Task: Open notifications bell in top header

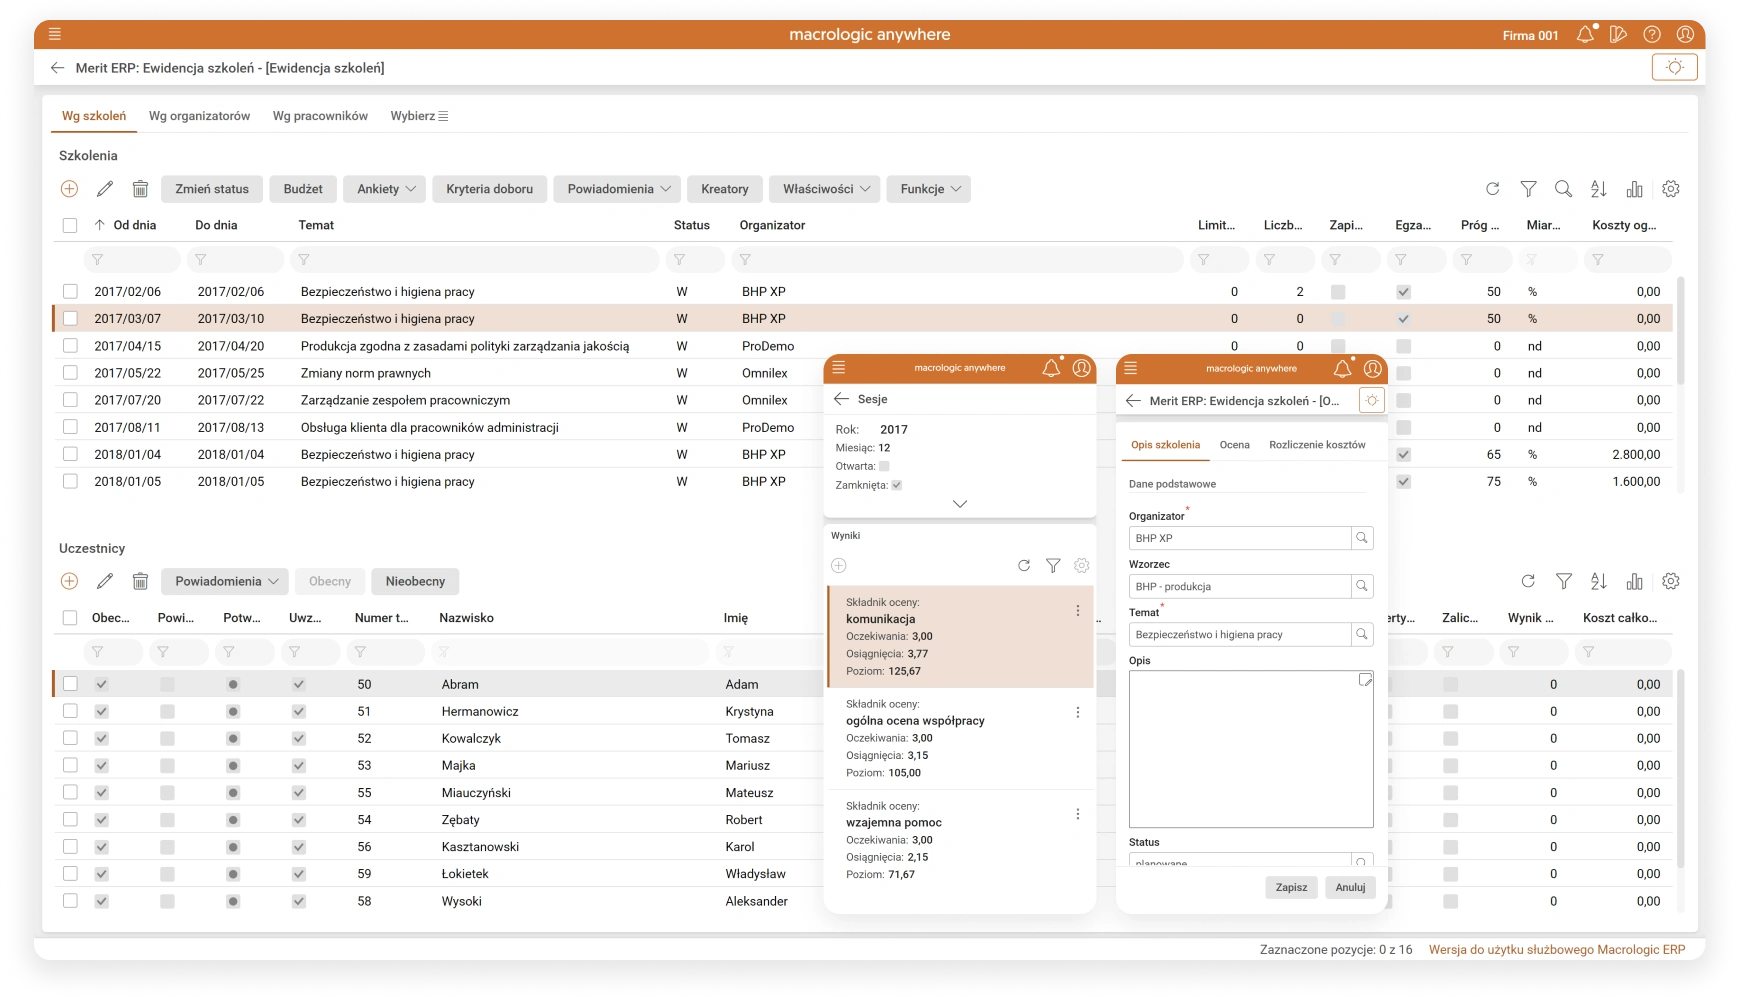Action: 1585,35
